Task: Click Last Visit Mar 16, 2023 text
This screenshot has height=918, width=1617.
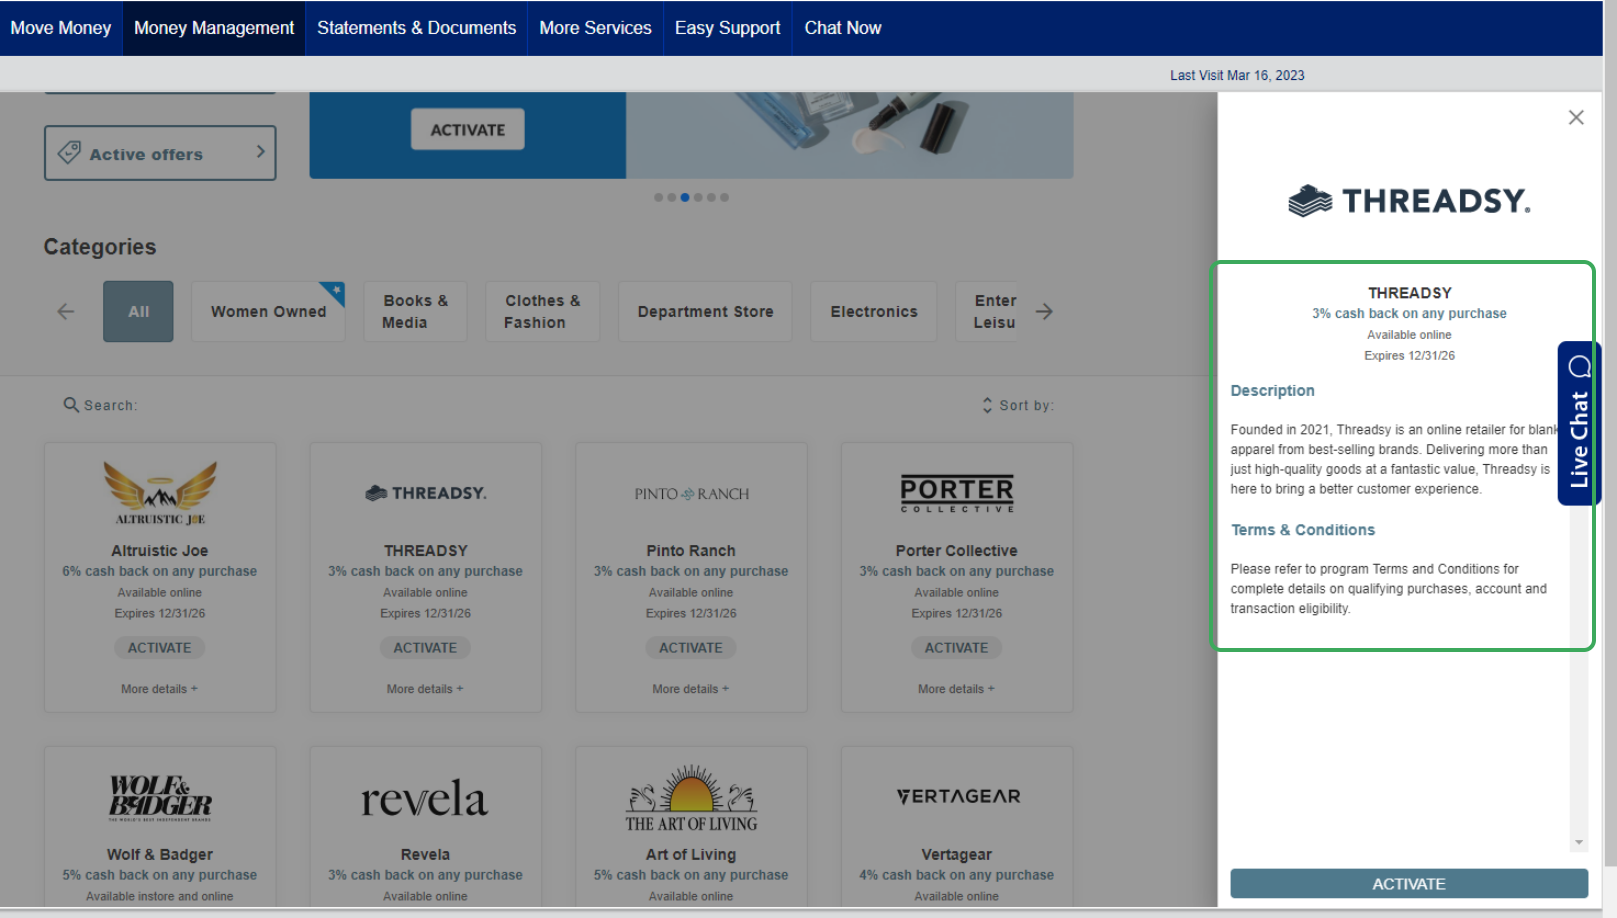Action: (x=1237, y=75)
